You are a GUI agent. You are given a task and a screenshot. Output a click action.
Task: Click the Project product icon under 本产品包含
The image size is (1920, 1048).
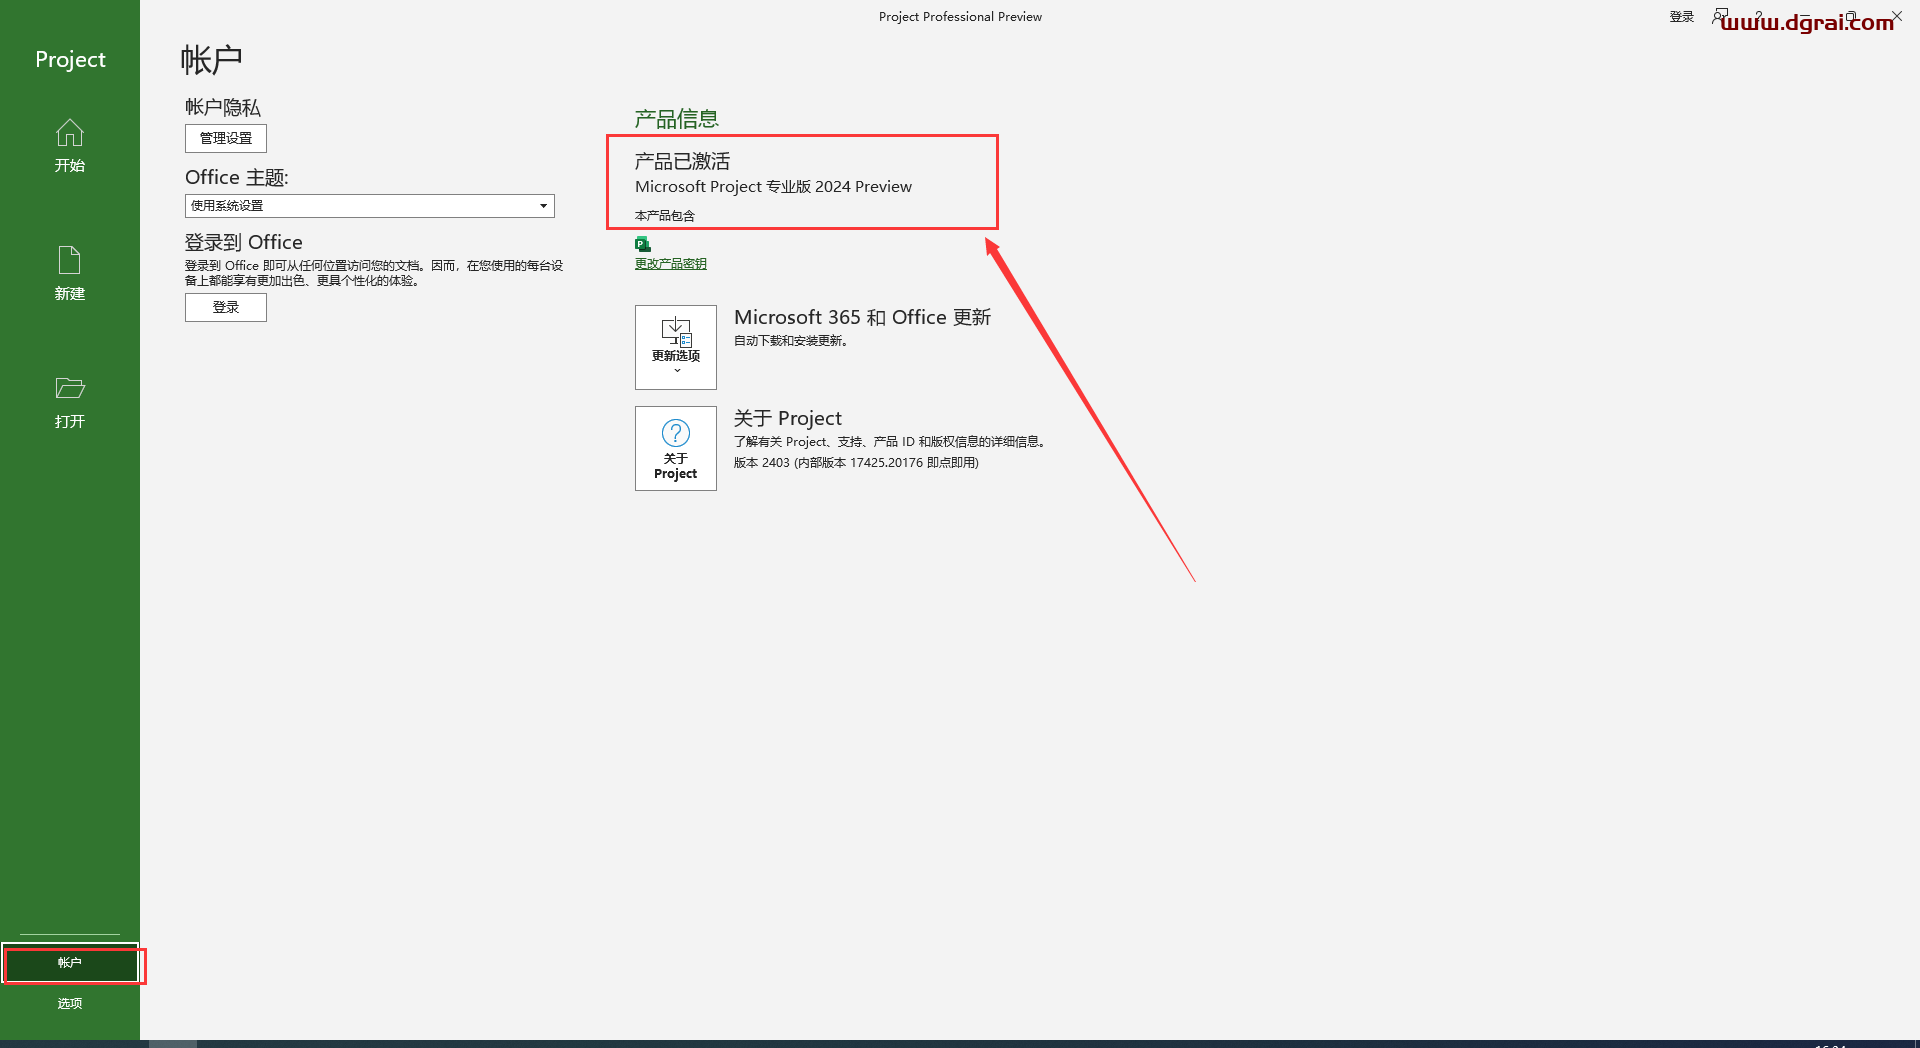(x=643, y=243)
